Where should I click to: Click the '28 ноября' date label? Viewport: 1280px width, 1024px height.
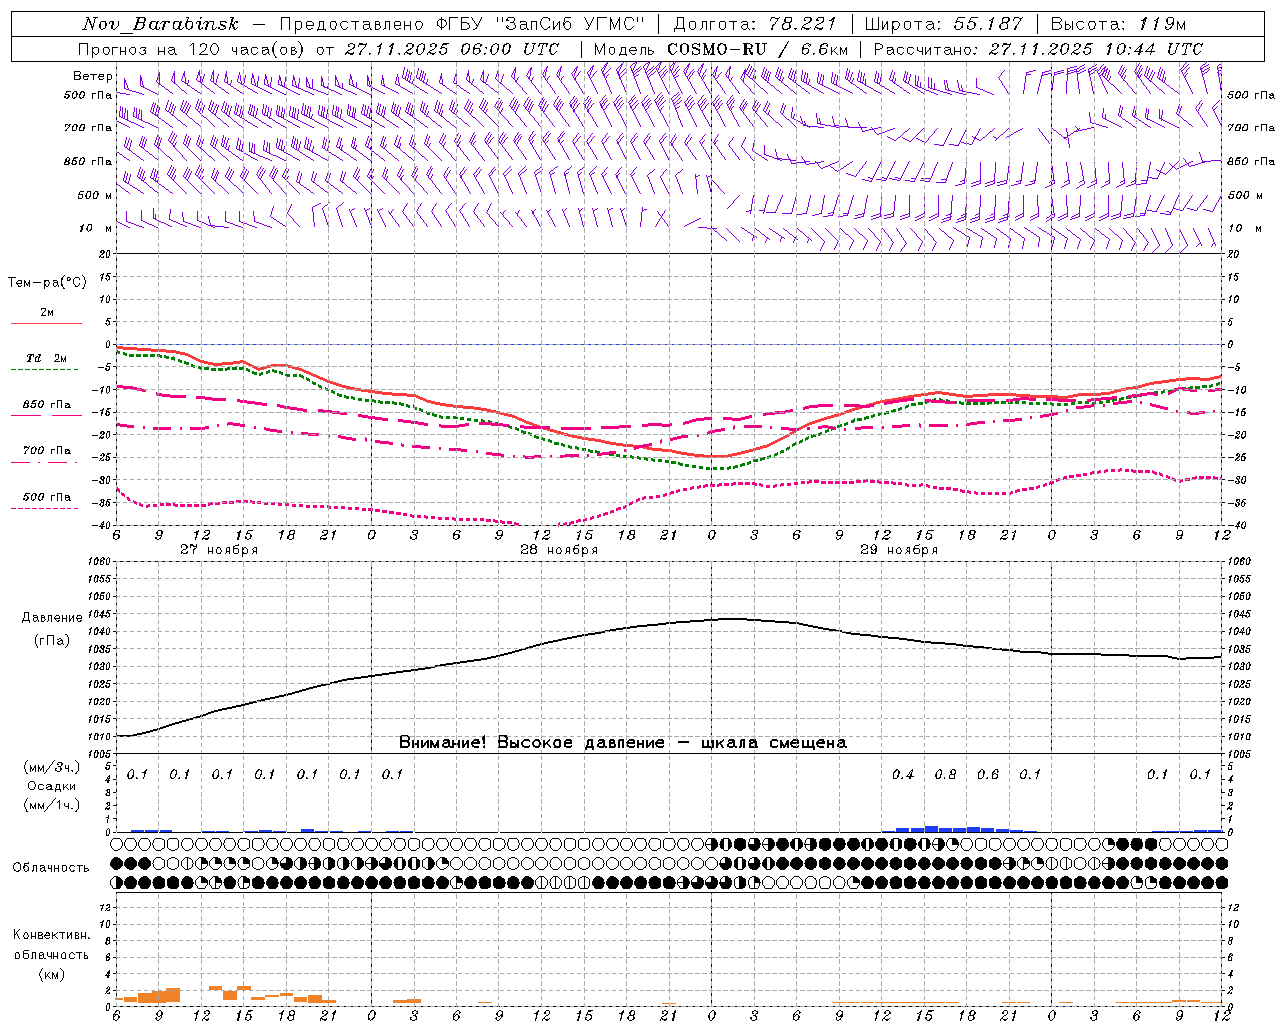point(559,550)
